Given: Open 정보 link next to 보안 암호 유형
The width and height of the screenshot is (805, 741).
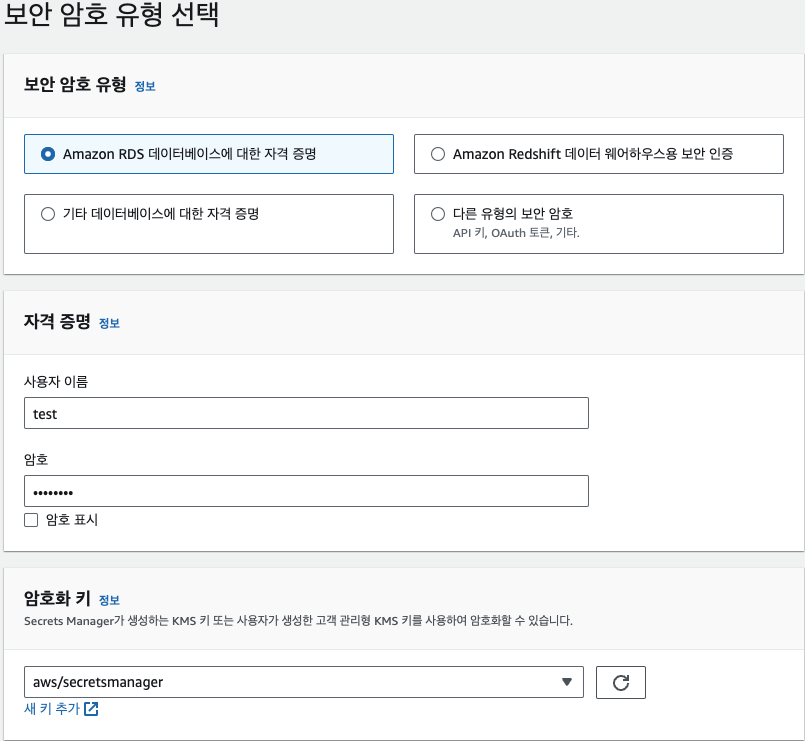Looking at the screenshot, I should tap(145, 86).
